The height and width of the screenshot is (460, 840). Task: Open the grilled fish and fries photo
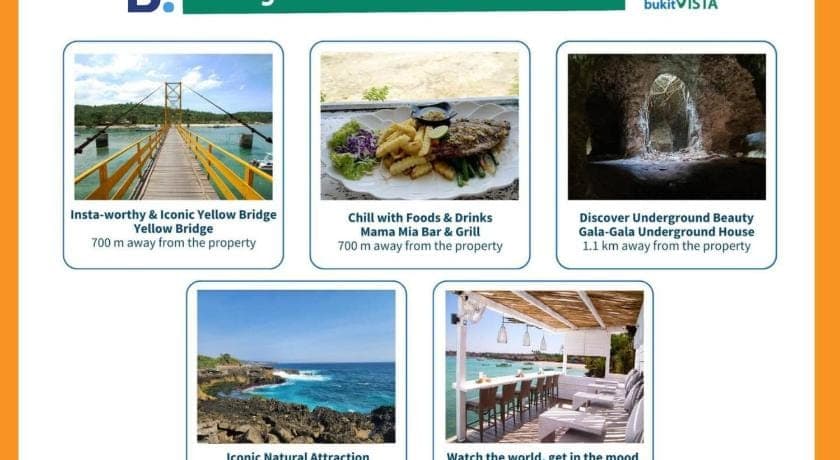419,126
